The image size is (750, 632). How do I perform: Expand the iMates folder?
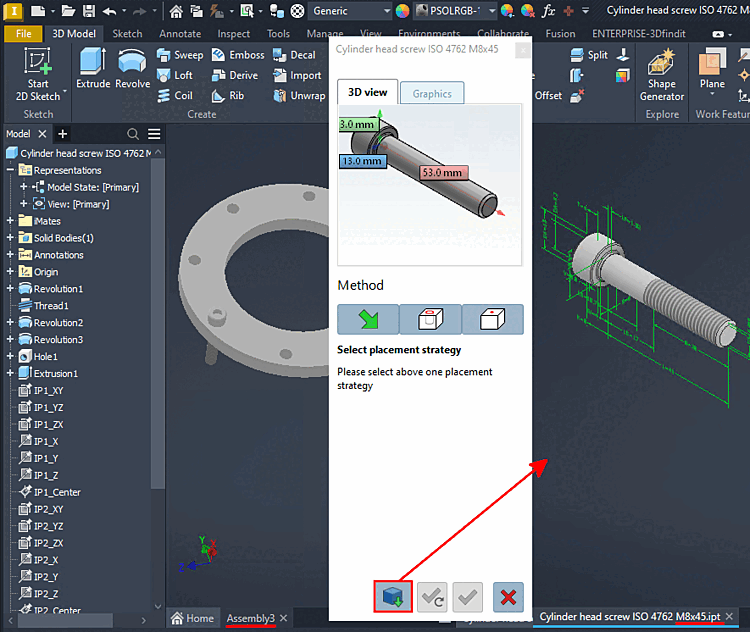(10, 221)
